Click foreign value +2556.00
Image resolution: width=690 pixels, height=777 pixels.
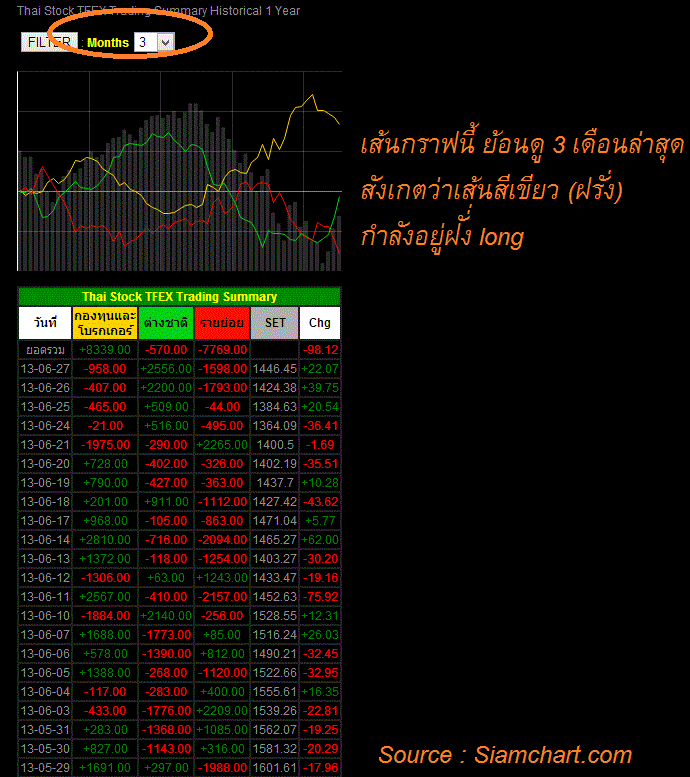pos(166,369)
